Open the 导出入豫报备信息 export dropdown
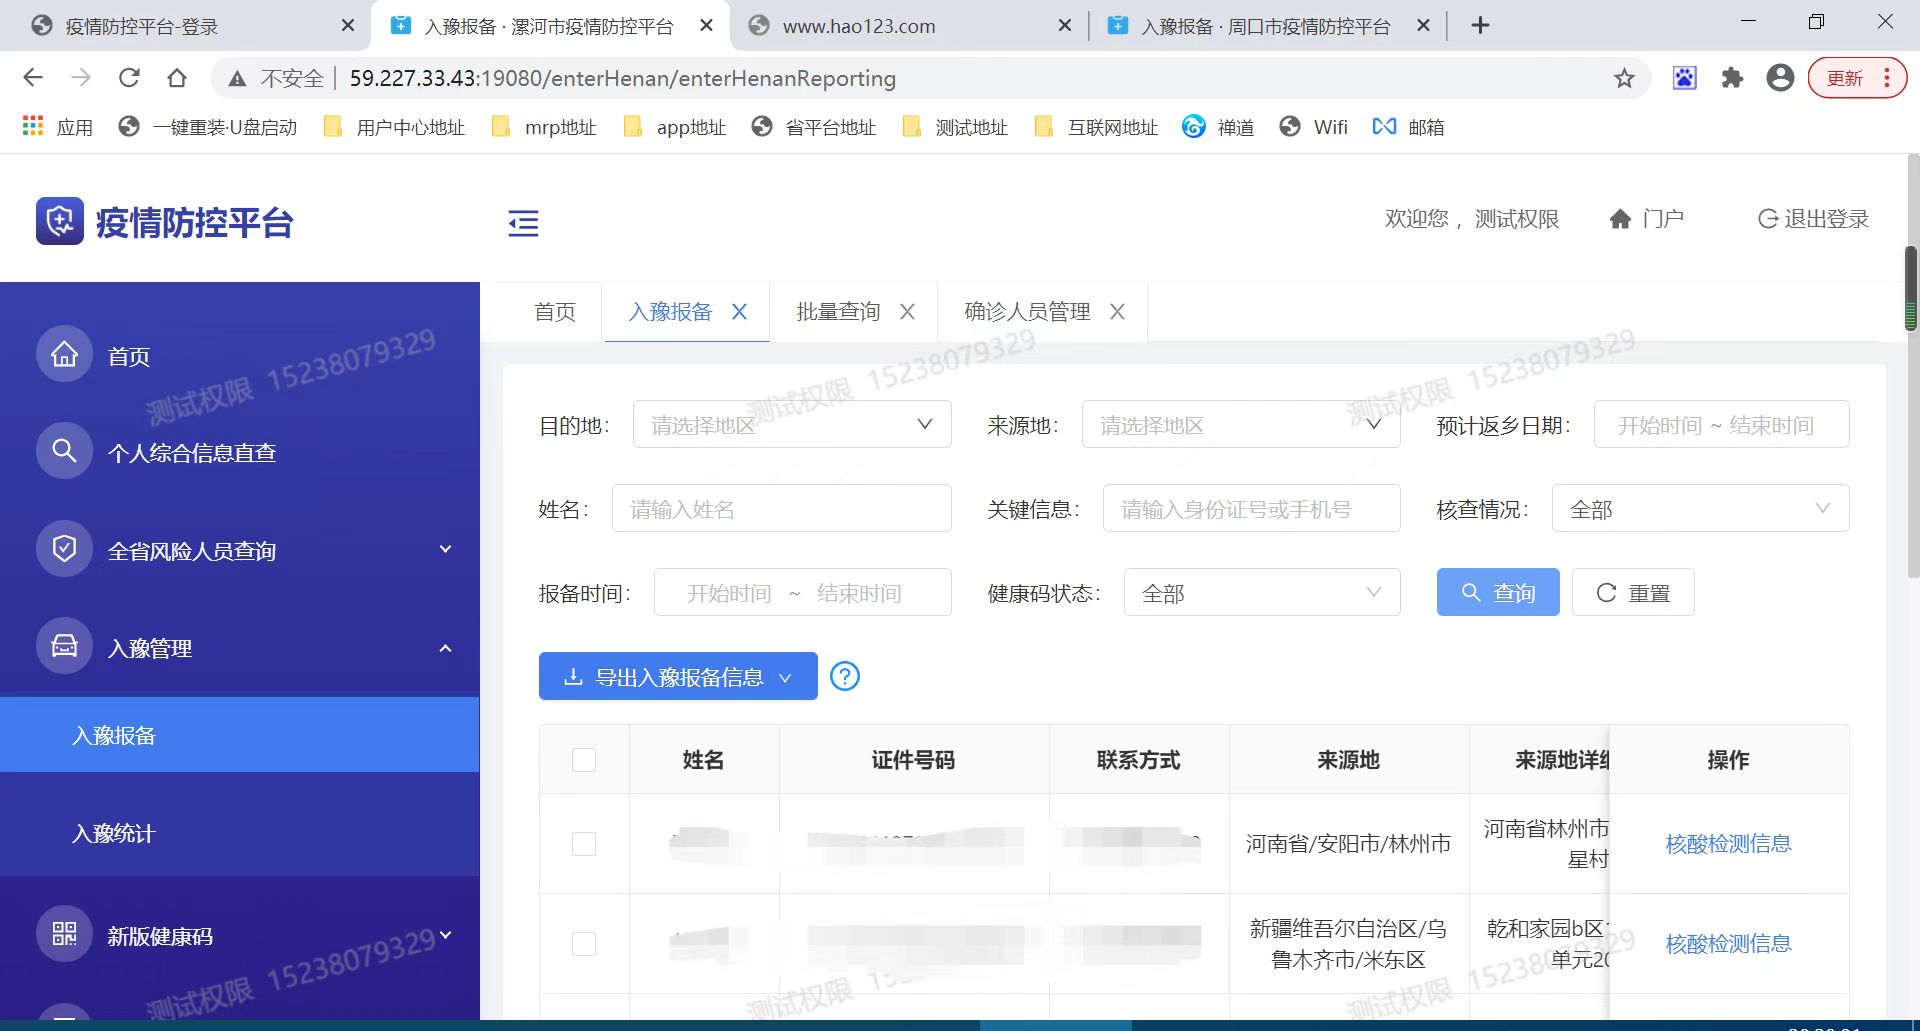Viewport: 1920px width, 1031px height. pyautogui.click(x=678, y=676)
